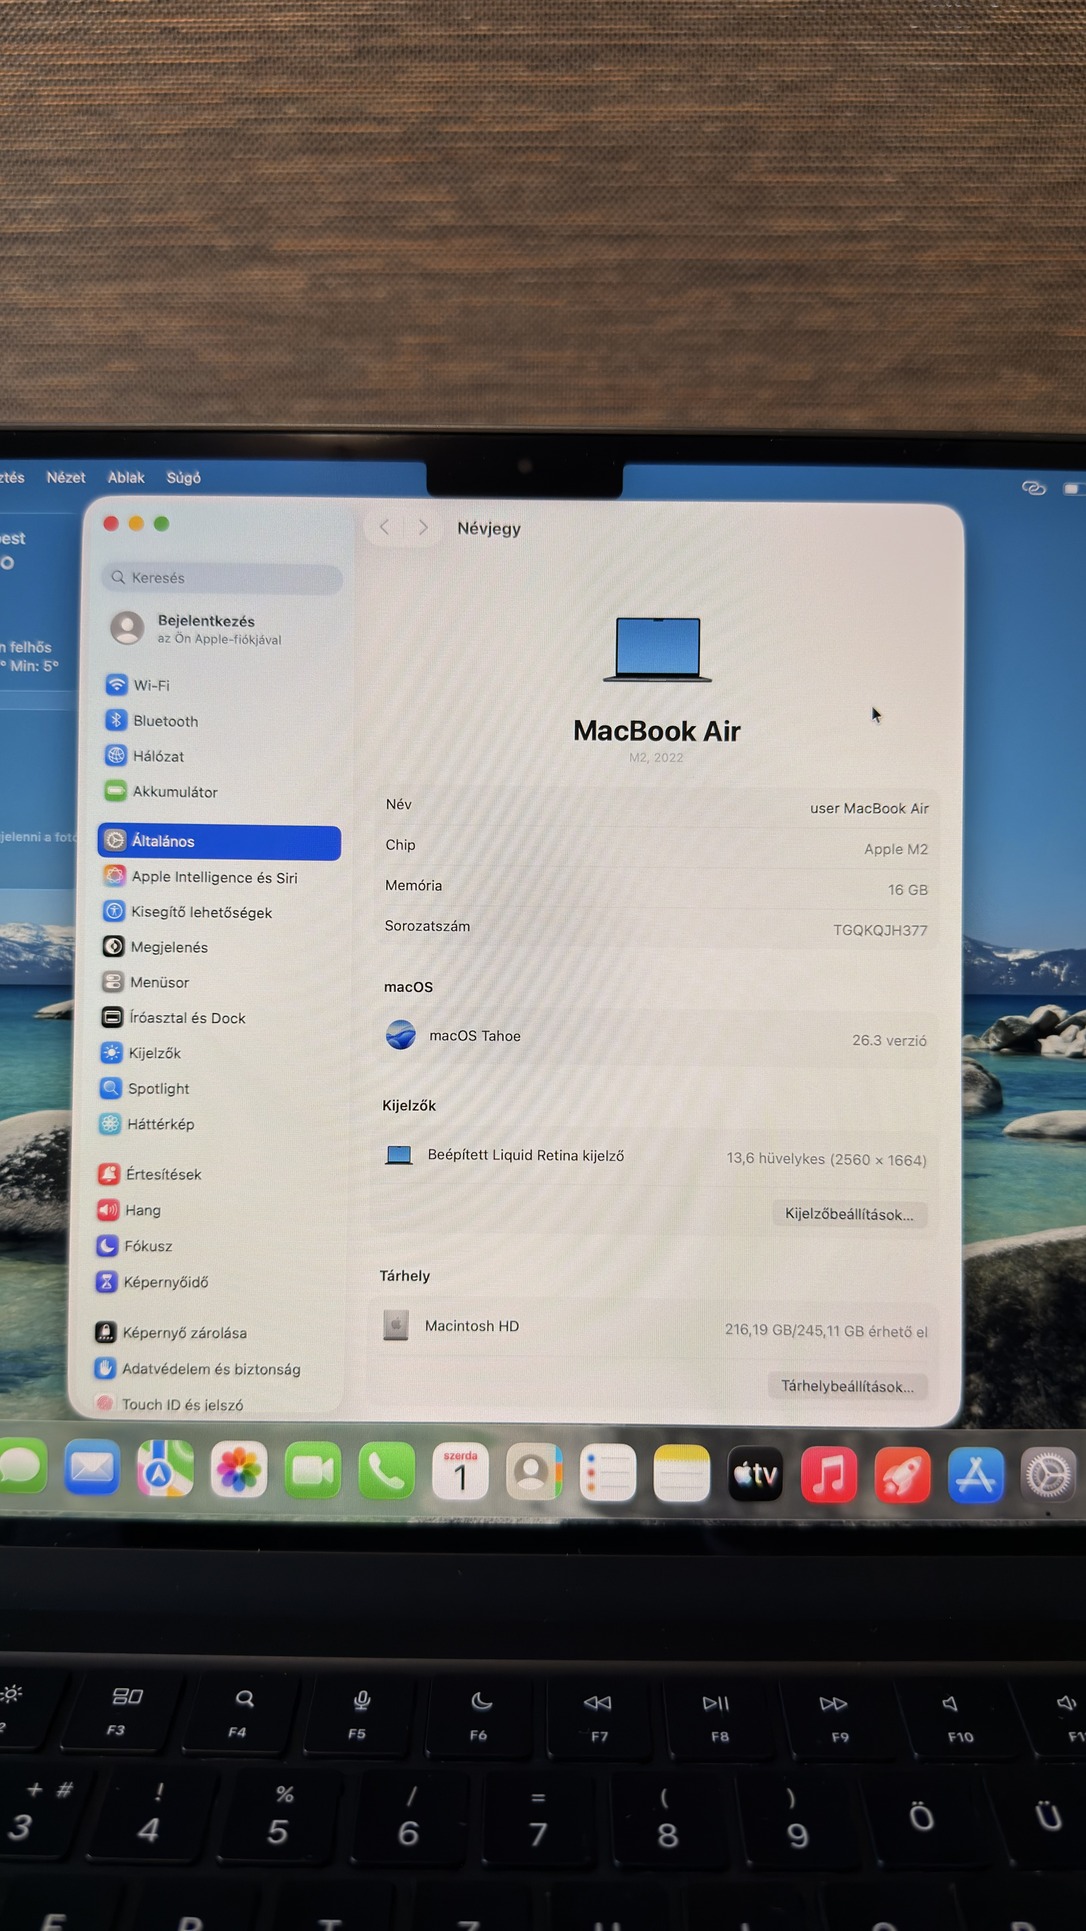Open Maps from the Dock

point(165,1470)
